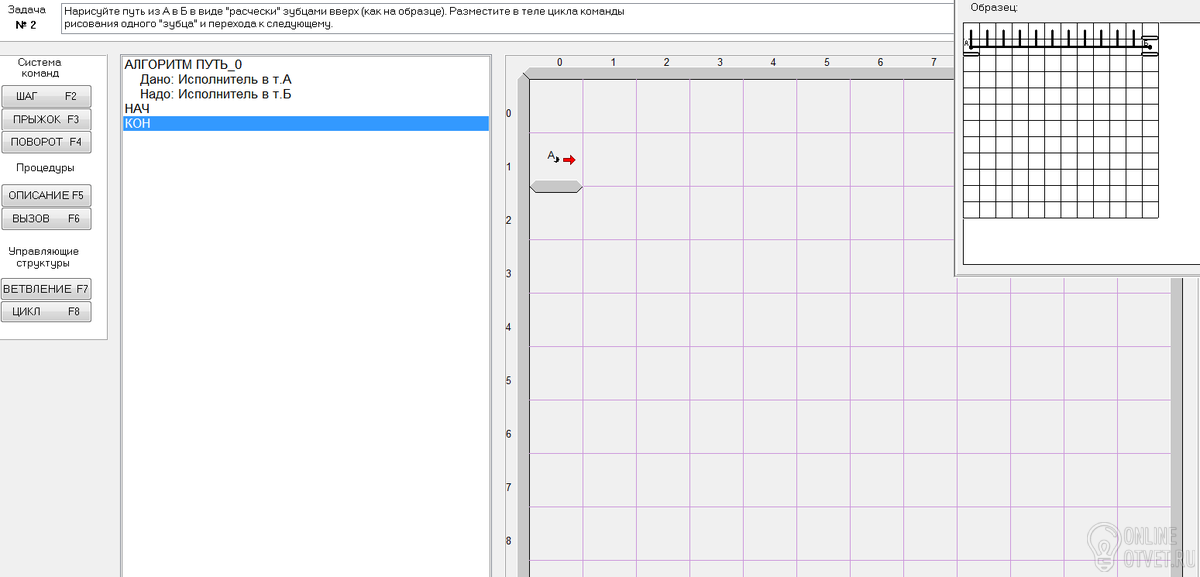Click the ЦИКЛ F8 loop button
Screen dimensions: 1200x577
click(46, 312)
